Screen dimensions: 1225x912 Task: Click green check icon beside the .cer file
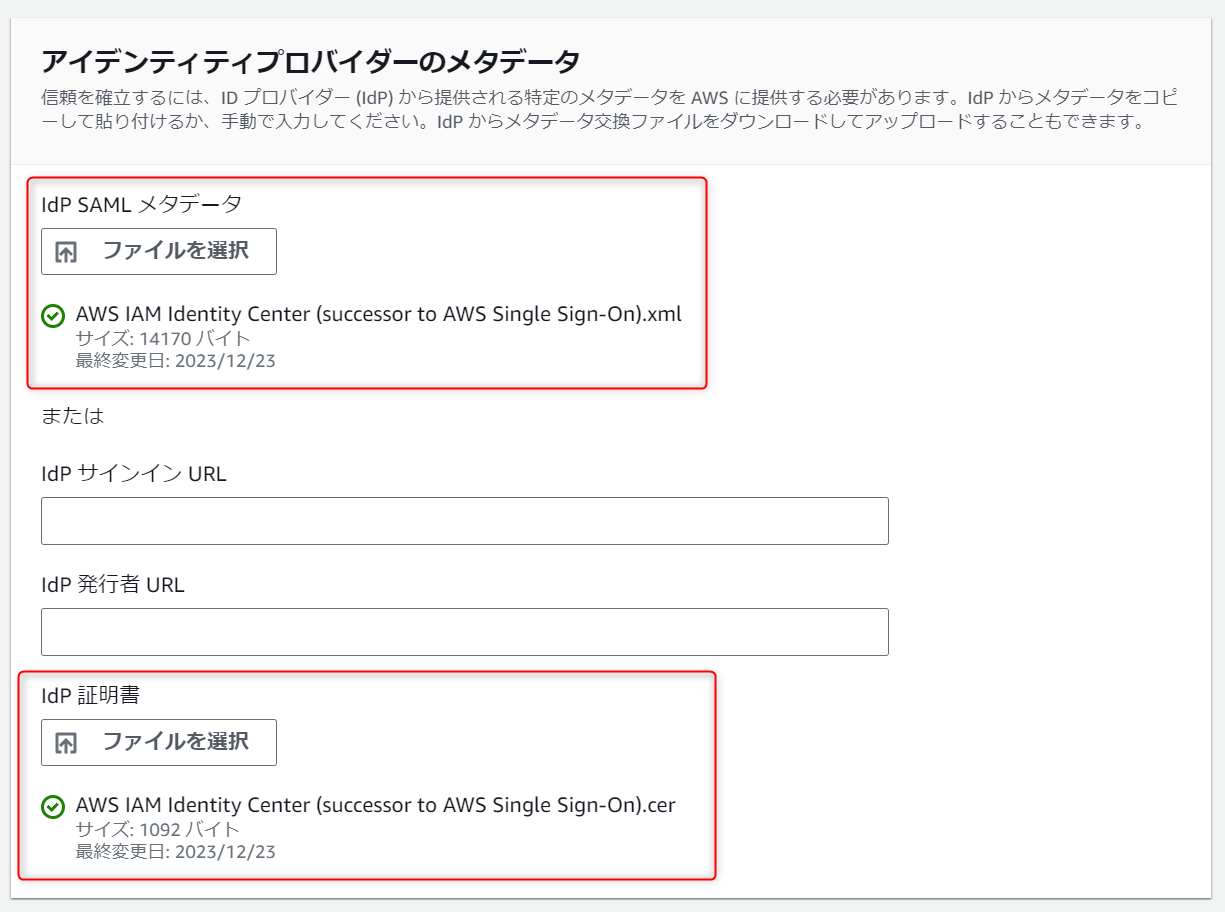click(x=53, y=806)
